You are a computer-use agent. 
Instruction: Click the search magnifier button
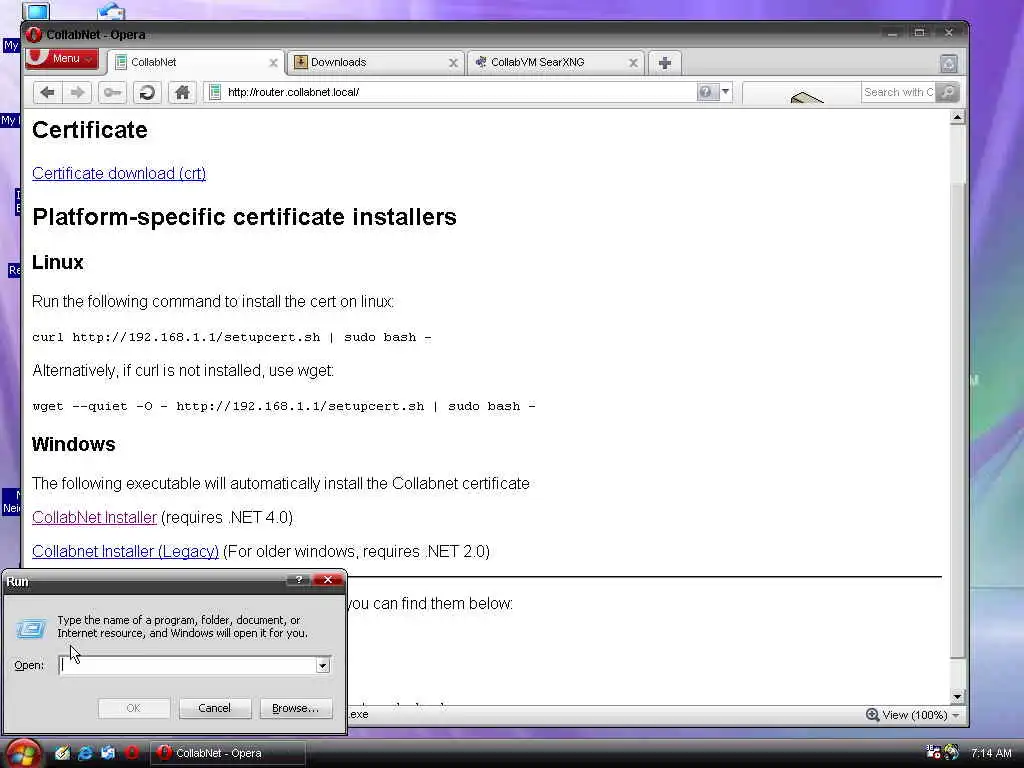click(x=947, y=92)
